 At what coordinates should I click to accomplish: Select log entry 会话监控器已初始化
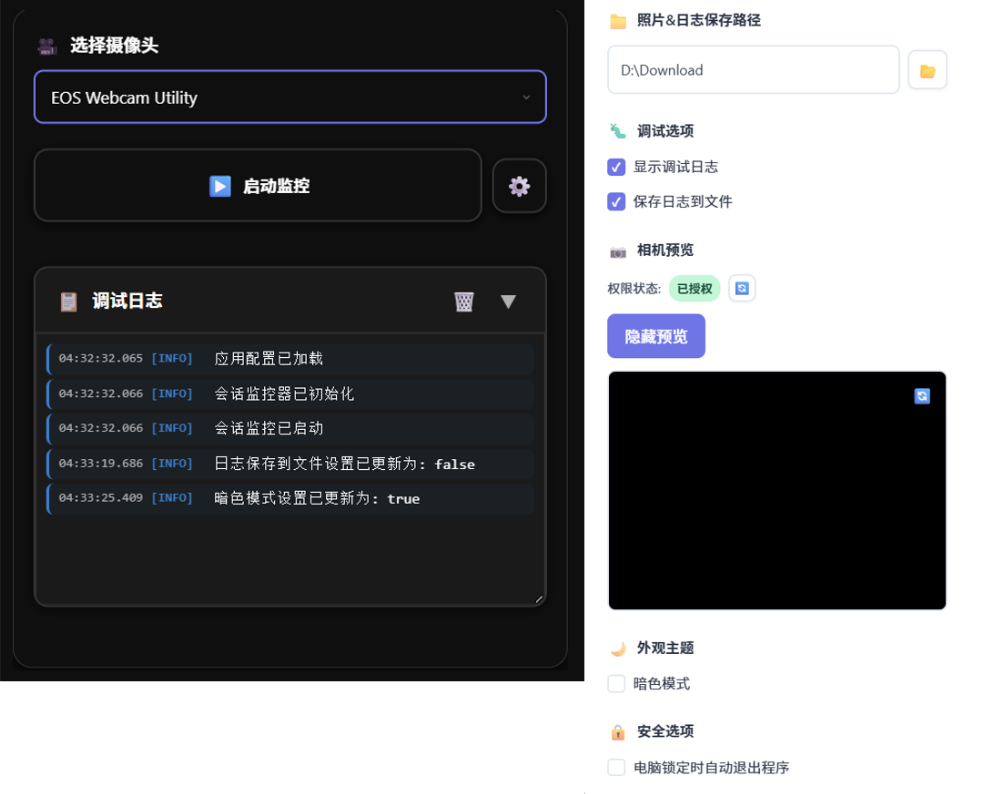click(291, 394)
